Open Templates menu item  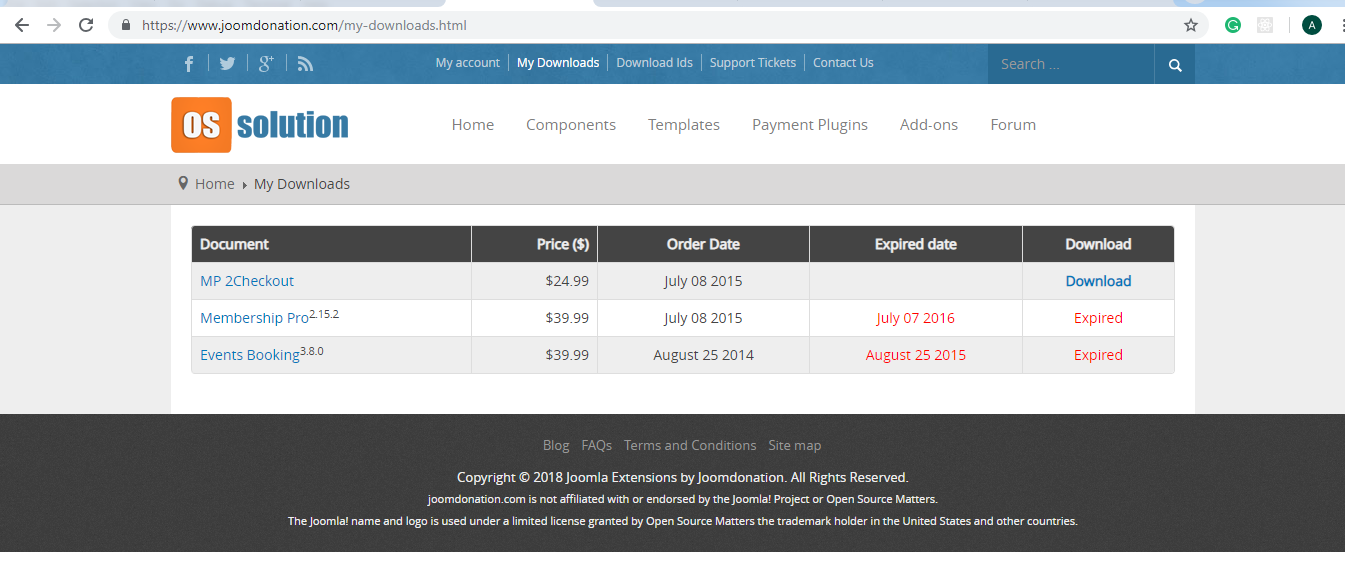tap(684, 124)
